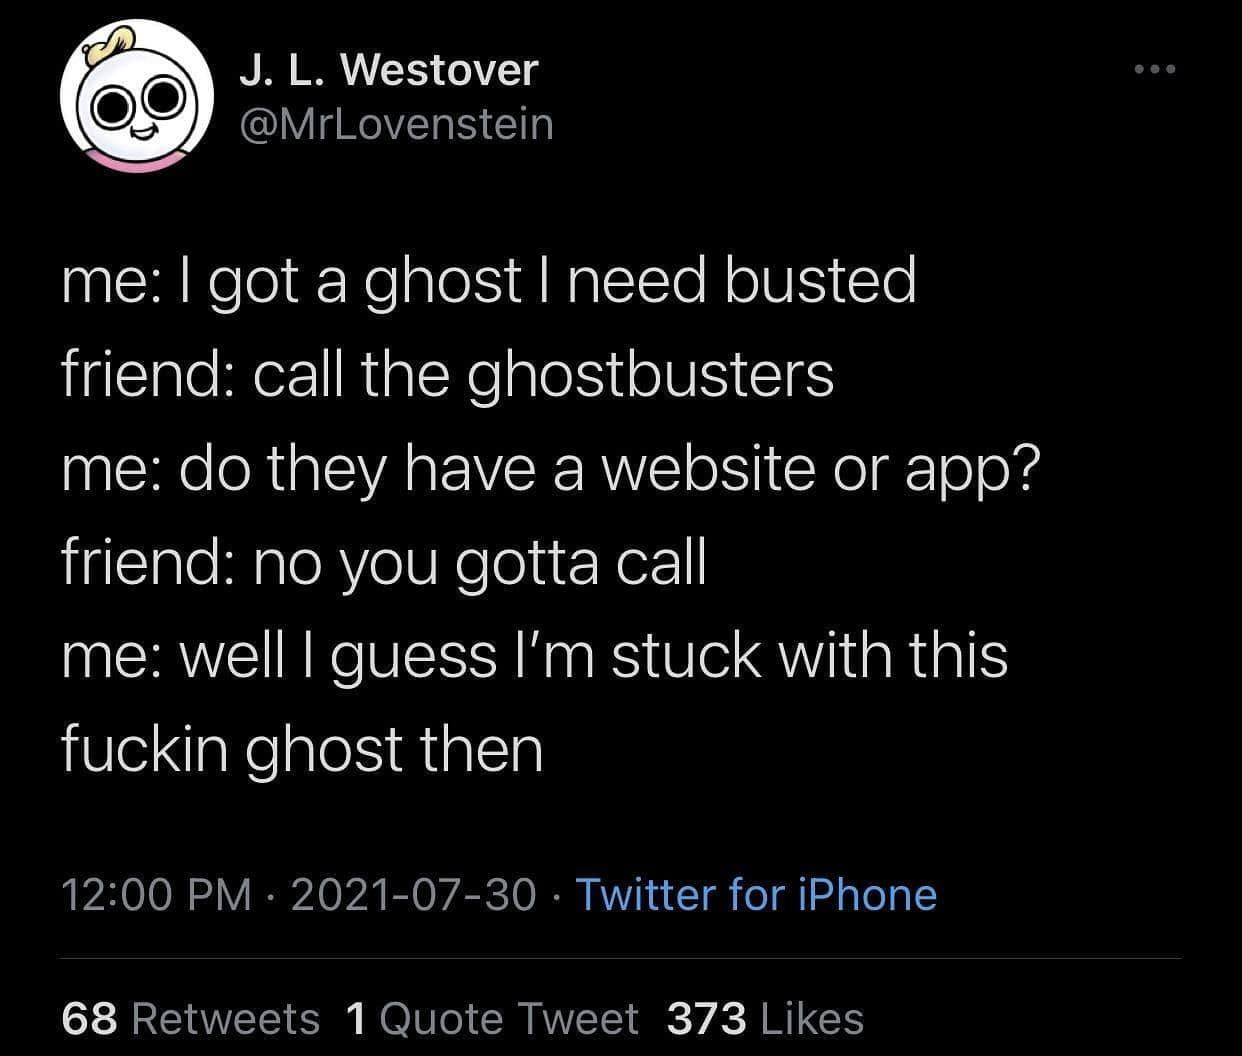Screen dimensions: 1242x1056
Task: Open the 12:00 PM timestamp link
Action: click(157, 894)
